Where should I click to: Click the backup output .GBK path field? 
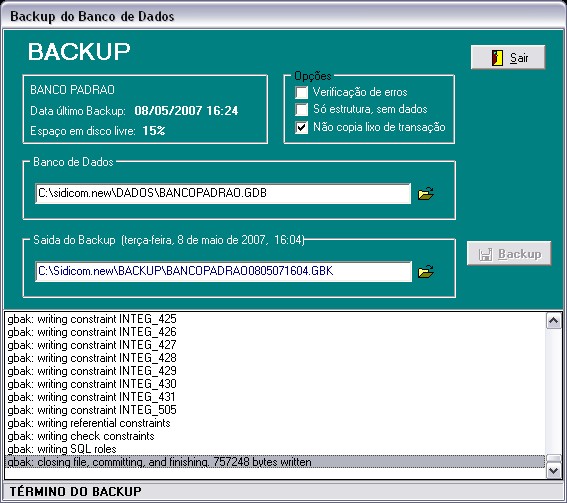tap(223, 272)
